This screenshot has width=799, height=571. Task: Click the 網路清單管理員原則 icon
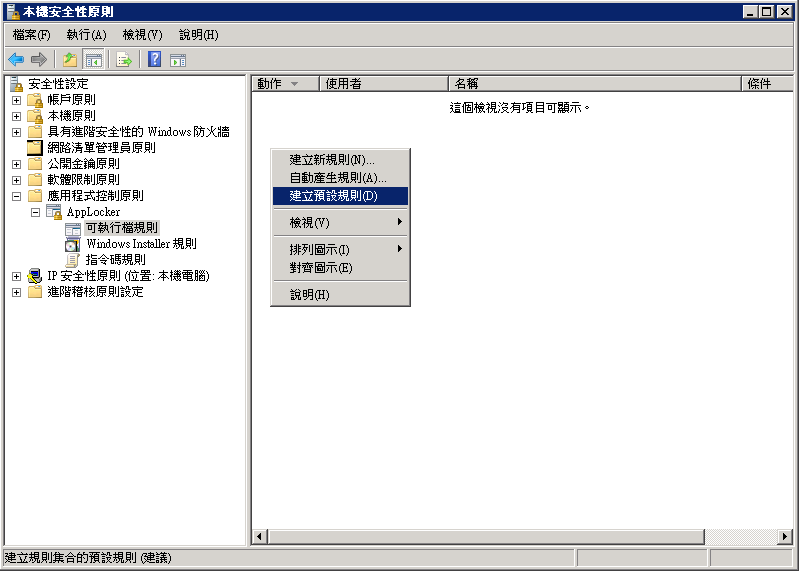click(35, 148)
